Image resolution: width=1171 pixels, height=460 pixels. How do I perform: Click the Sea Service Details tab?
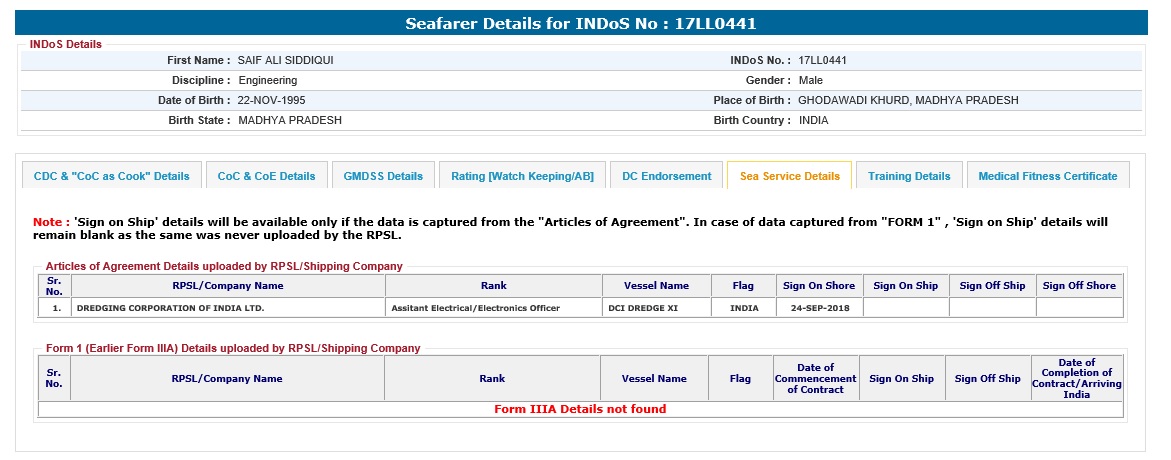coord(789,176)
